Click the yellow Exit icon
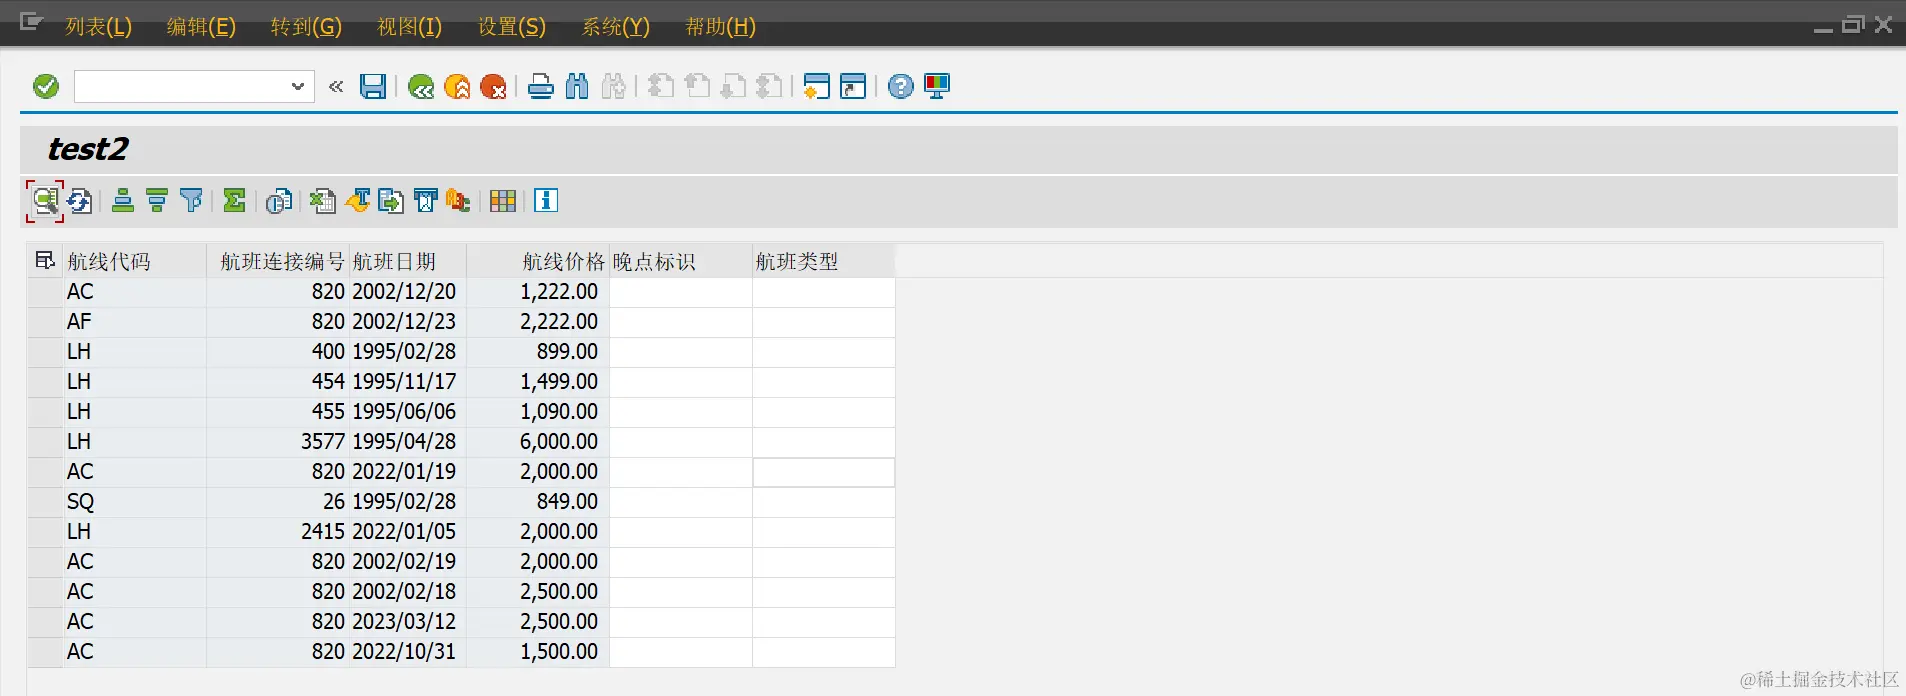The width and height of the screenshot is (1906, 696). tap(457, 87)
